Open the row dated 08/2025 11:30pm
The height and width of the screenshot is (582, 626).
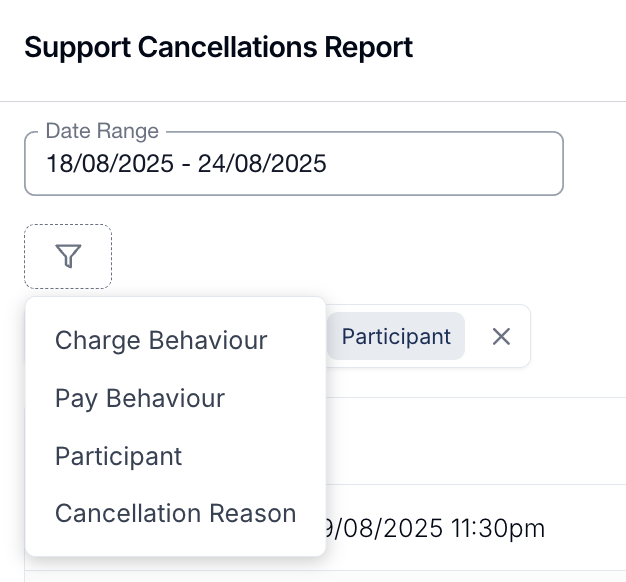pyautogui.click(x=433, y=528)
